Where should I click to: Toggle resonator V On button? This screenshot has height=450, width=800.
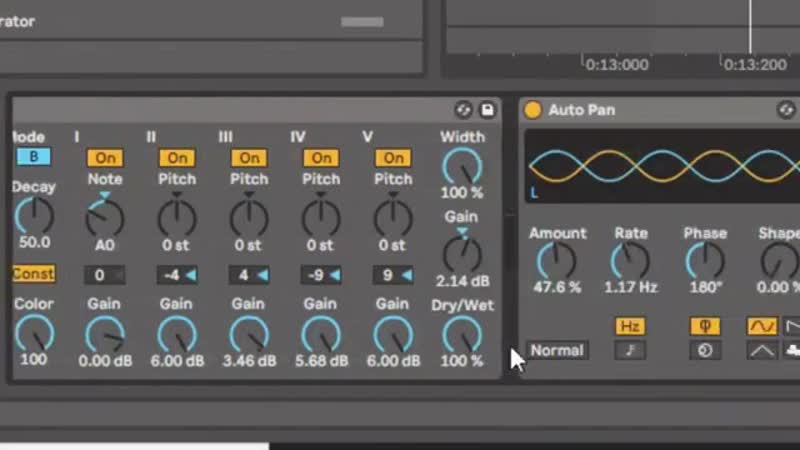(393, 158)
